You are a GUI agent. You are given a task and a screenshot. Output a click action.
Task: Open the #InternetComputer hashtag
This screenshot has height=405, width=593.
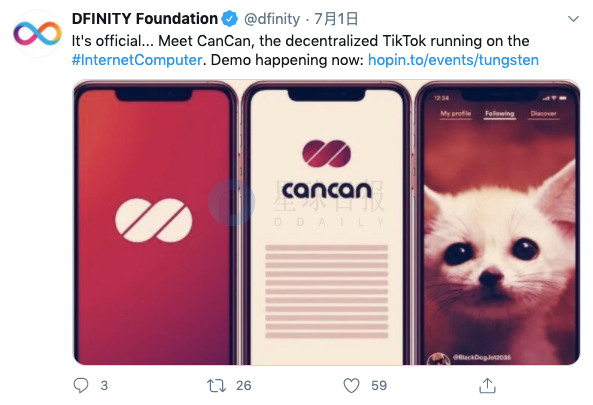click(137, 60)
